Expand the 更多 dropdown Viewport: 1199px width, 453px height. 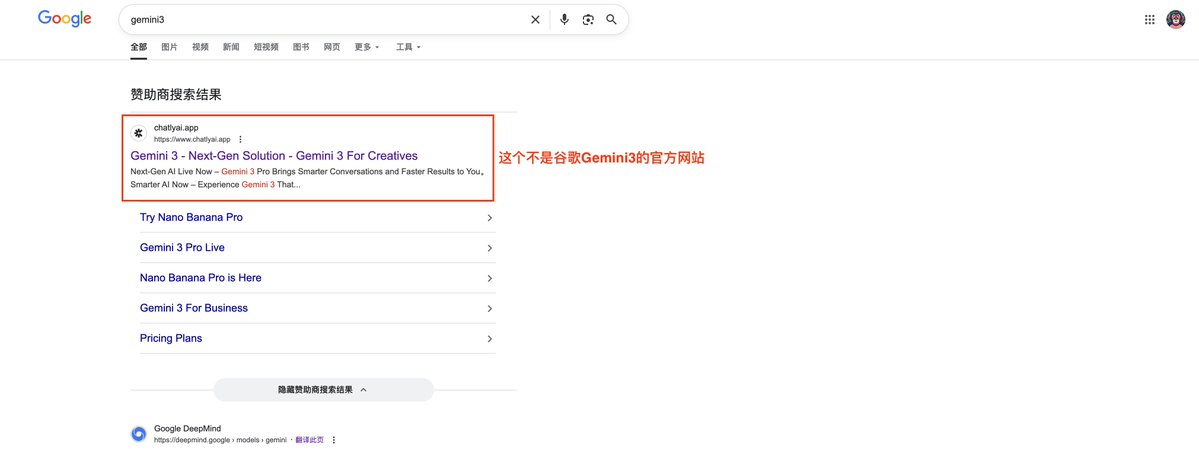click(367, 47)
